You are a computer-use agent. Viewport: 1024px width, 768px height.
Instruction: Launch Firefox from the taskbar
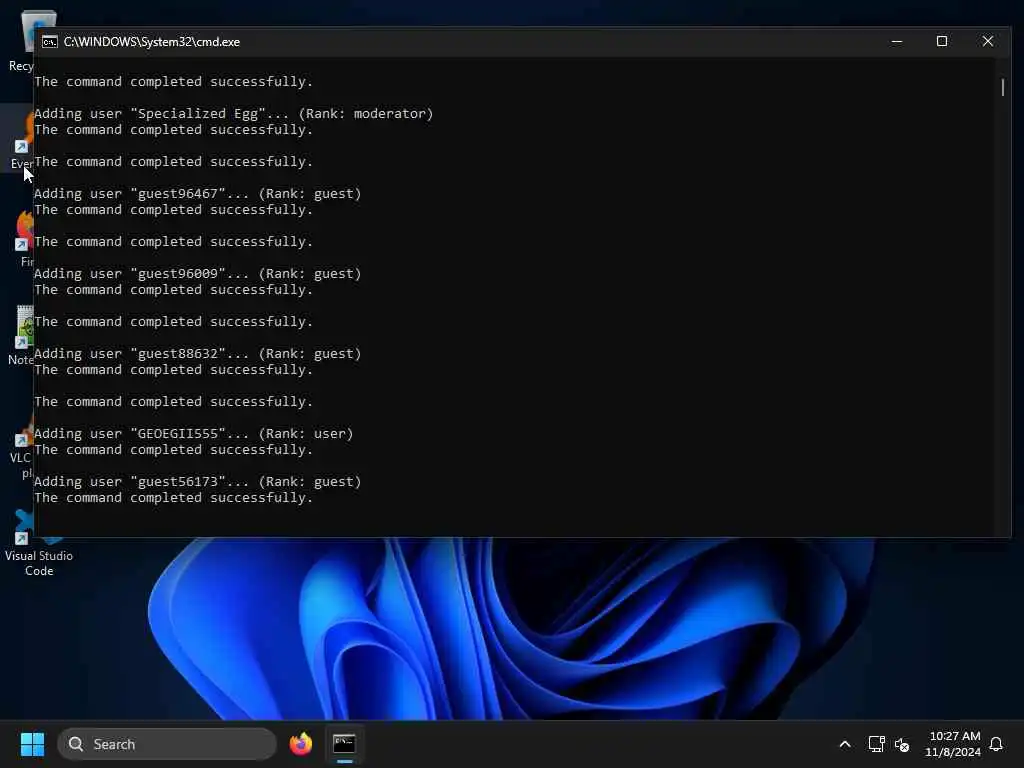[x=300, y=744]
